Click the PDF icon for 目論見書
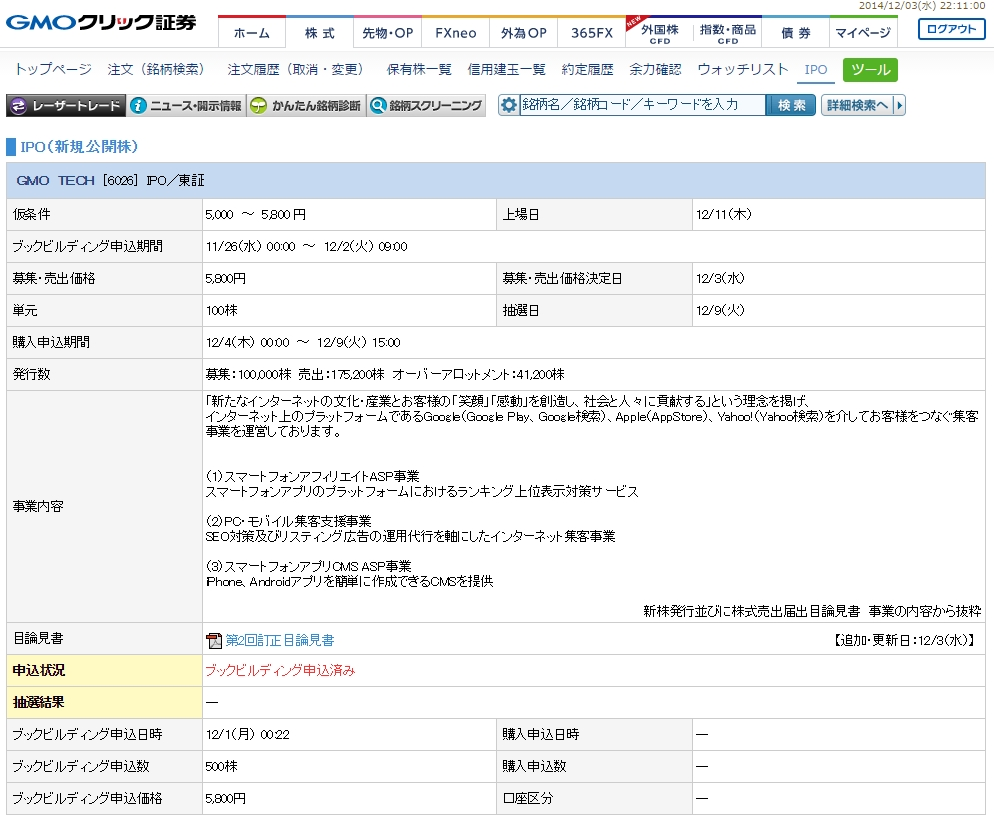Viewport: 994px width, 825px height. point(213,640)
